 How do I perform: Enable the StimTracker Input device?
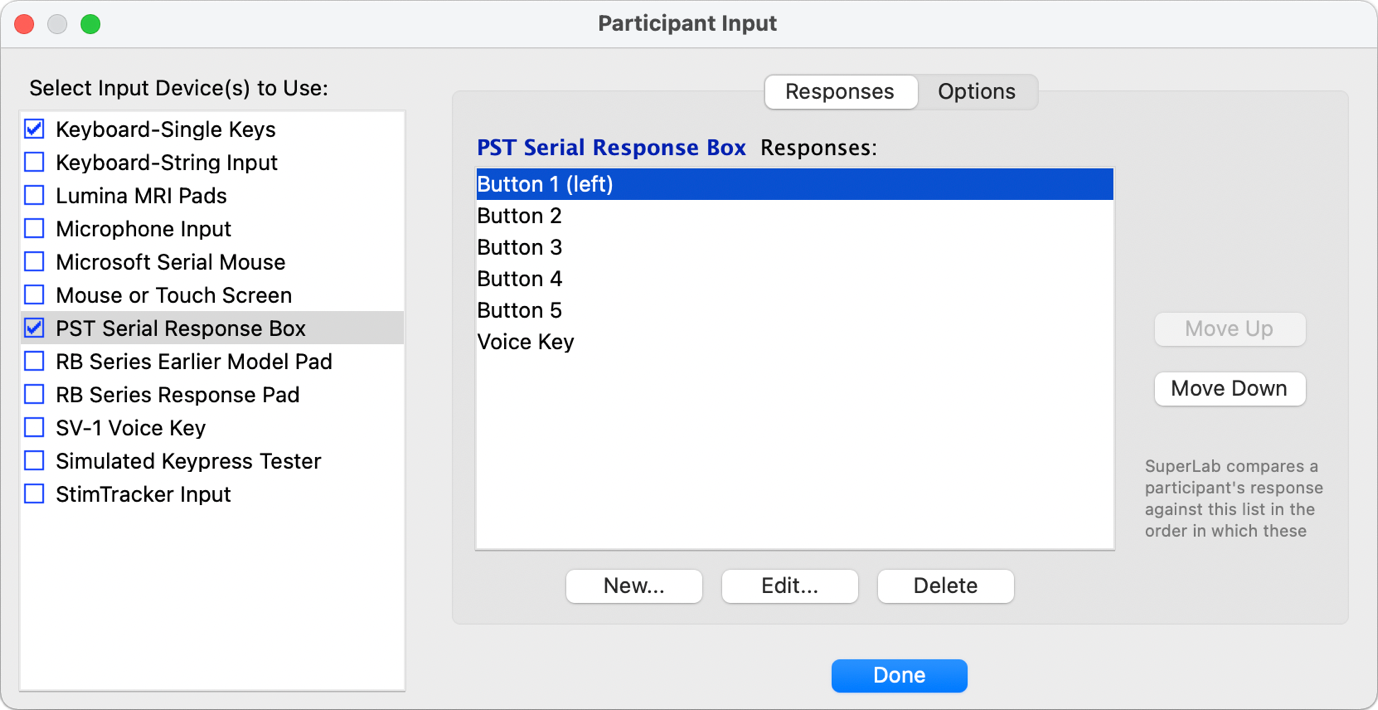point(35,494)
